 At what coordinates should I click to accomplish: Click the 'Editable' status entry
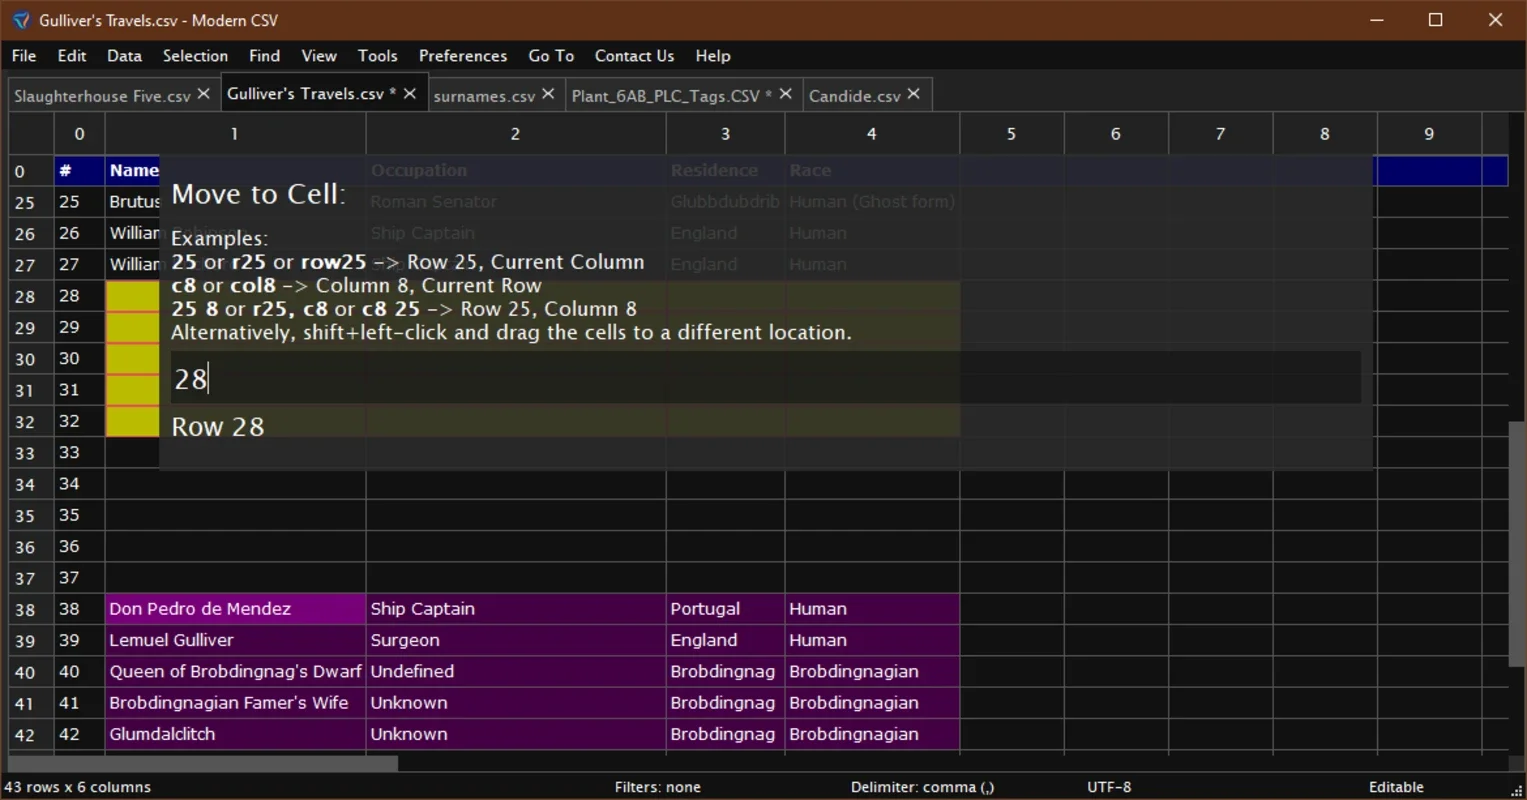pos(1396,787)
